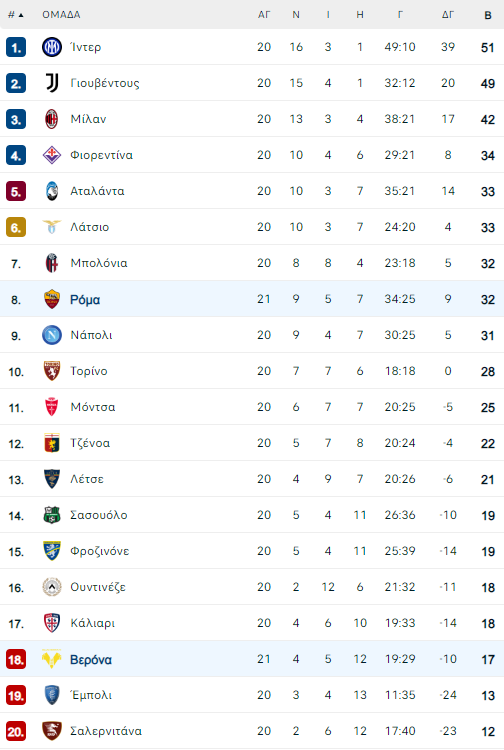Click the red position 20 badge
504x750 pixels.
coord(16,731)
